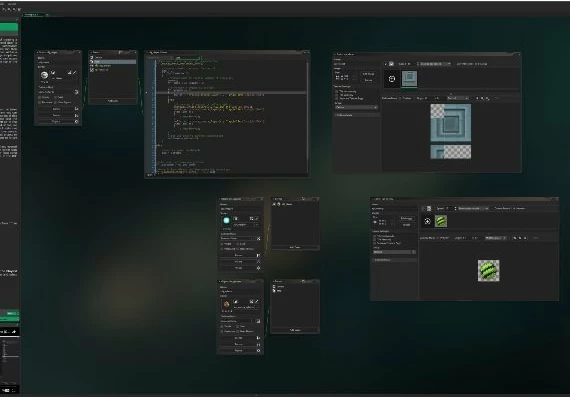This screenshot has width=570, height=397.
Task: Click middle zoom icon in tile sprite editor
Action: 482,98
